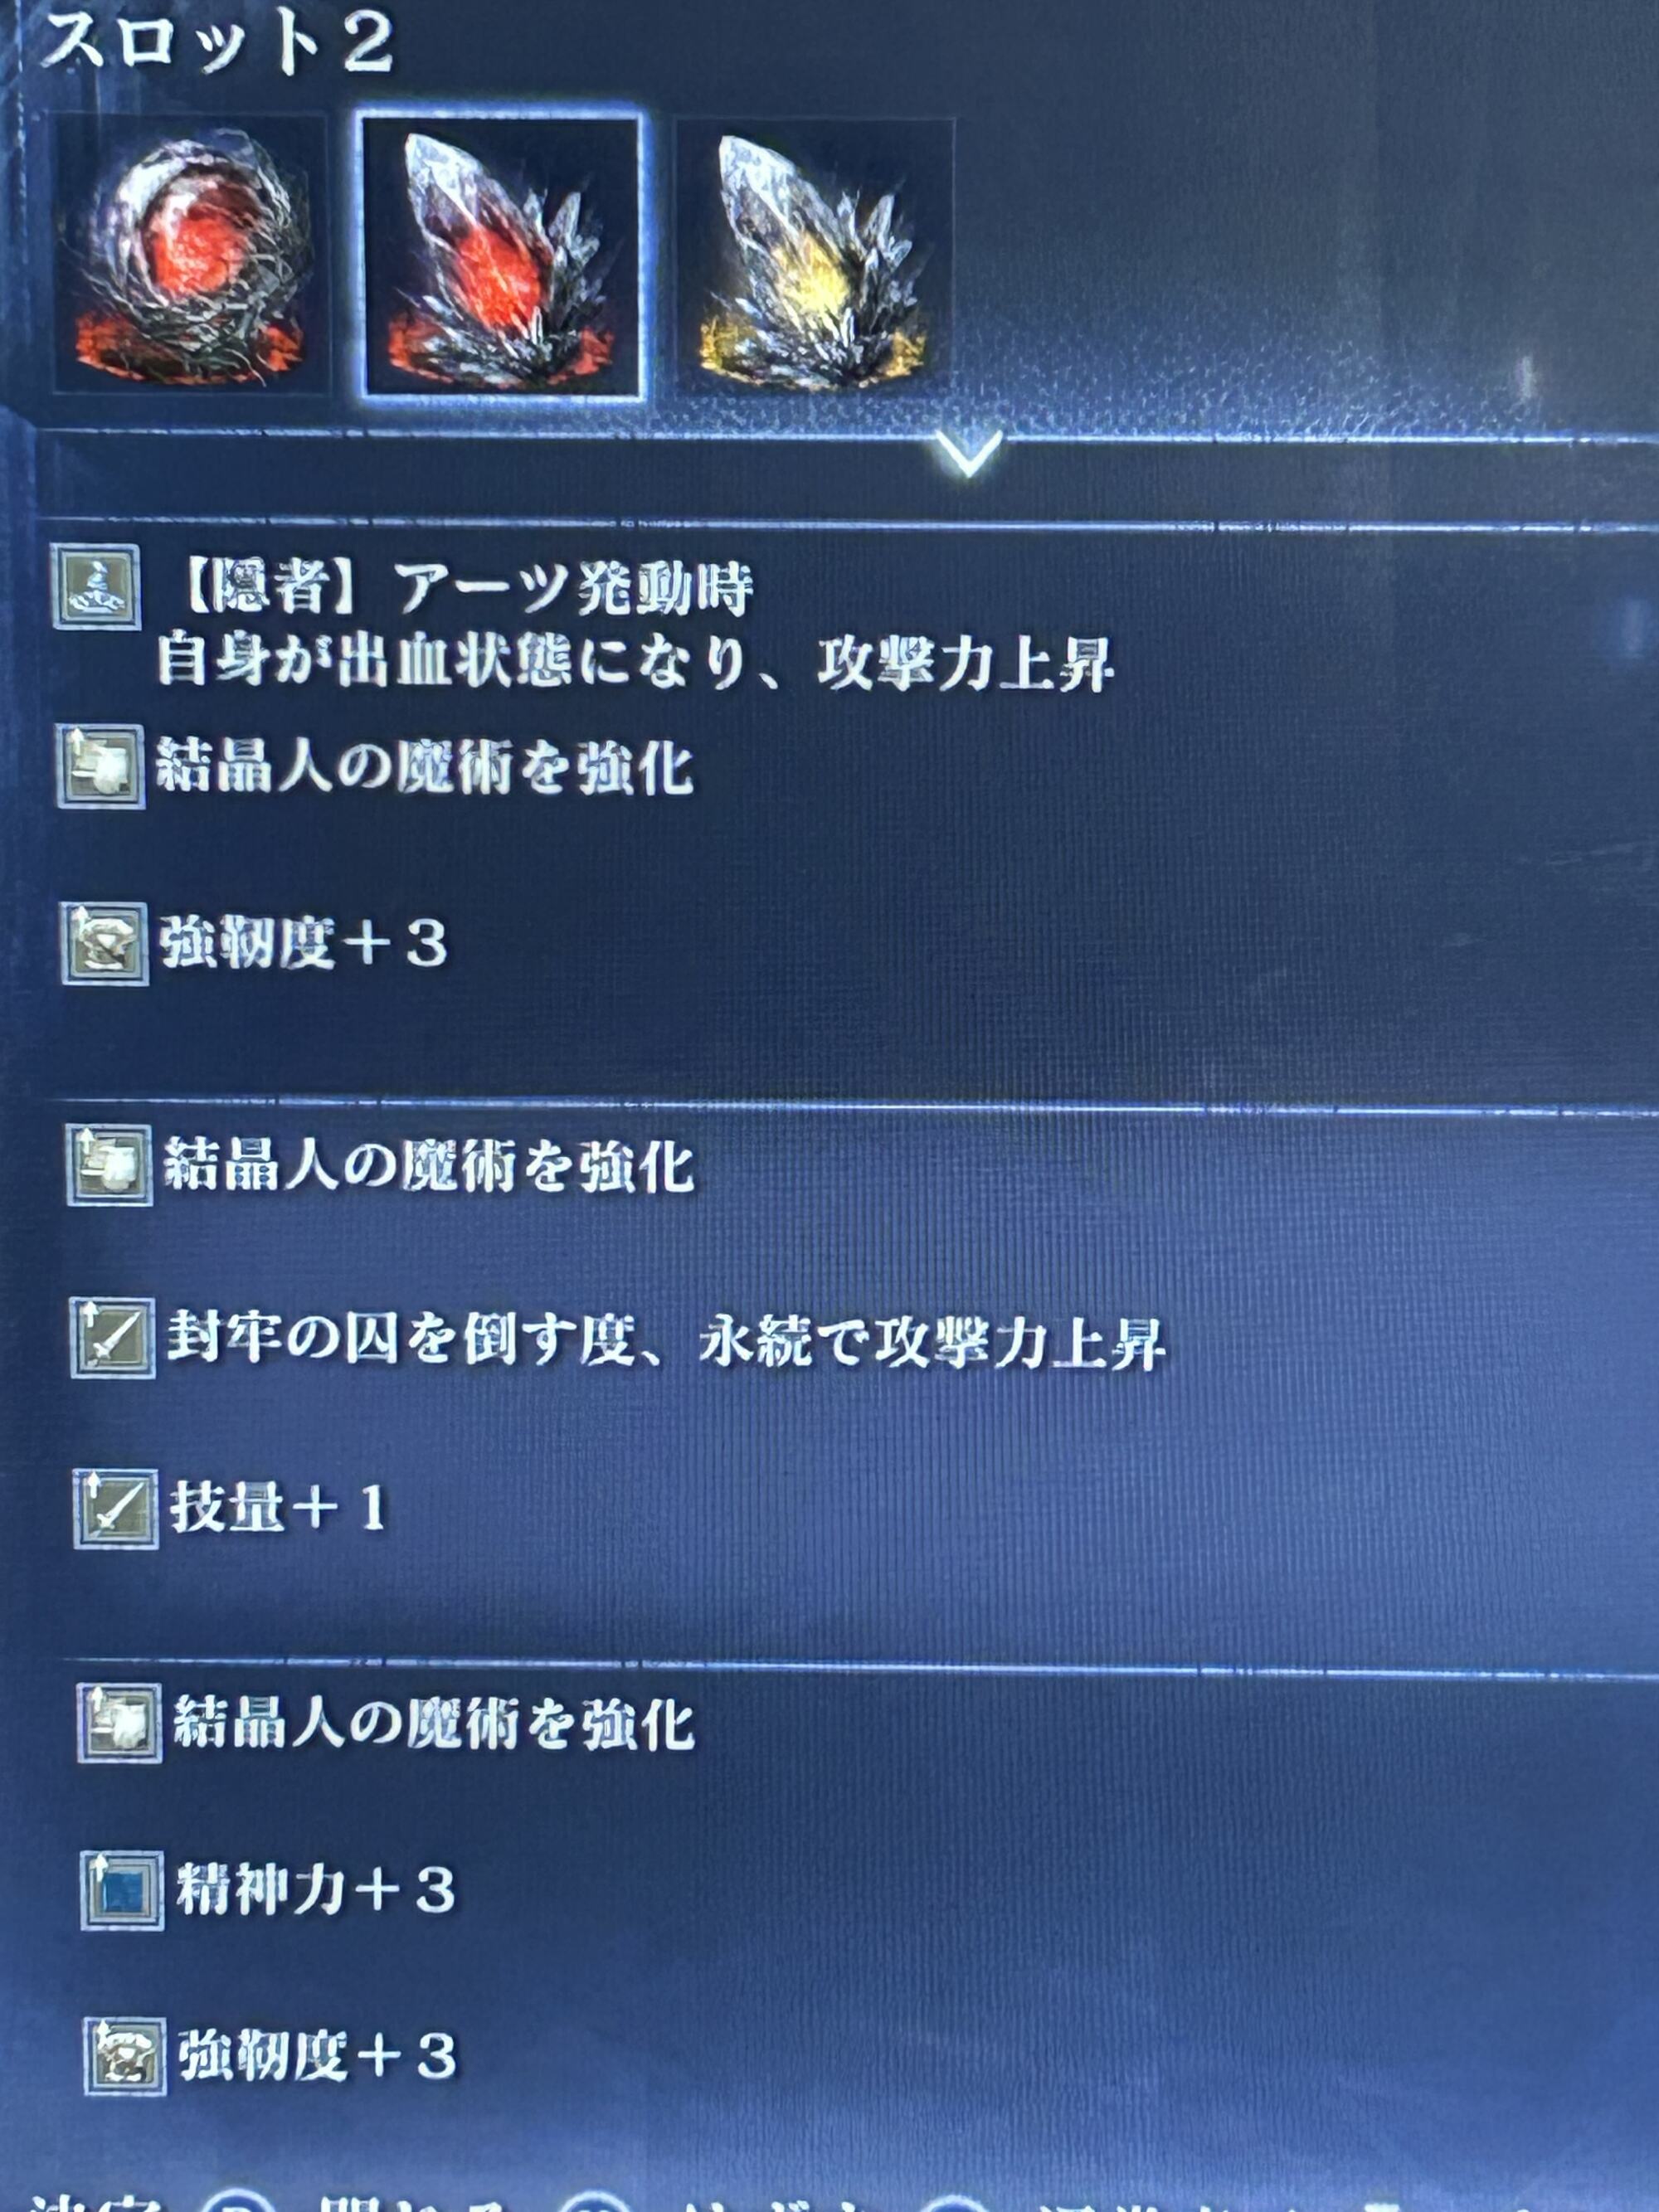This screenshot has height=2212, width=1659.
Task: Click the 【隠者】アーツ発動時 effect icon
Action: (96, 587)
